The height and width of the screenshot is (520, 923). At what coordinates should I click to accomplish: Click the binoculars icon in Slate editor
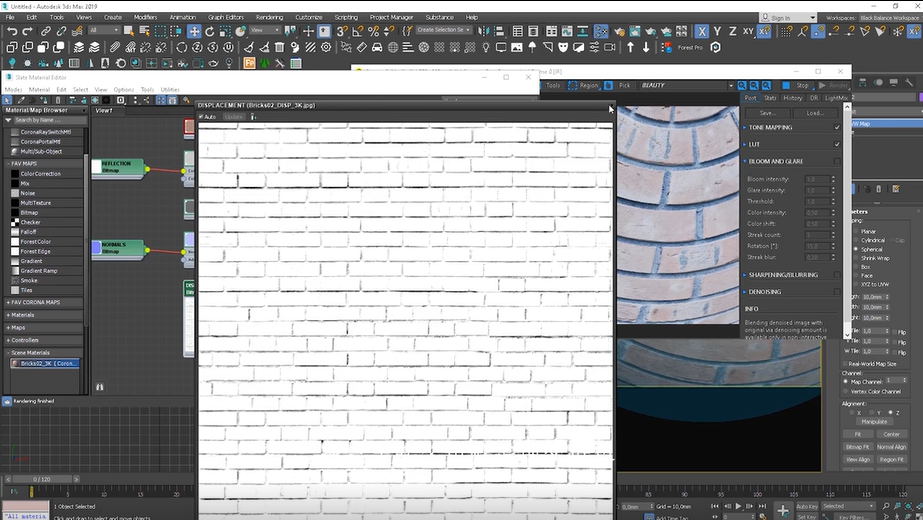click(x=99, y=387)
